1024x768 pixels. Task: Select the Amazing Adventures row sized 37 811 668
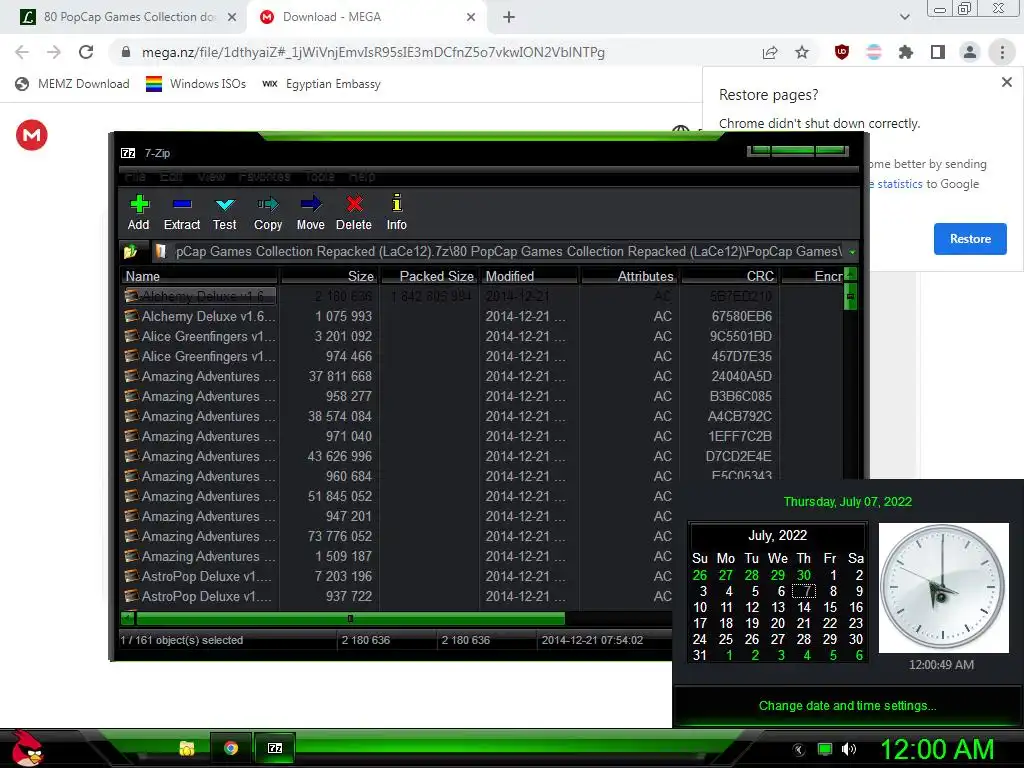pyautogui.click(x=482, y=376)
